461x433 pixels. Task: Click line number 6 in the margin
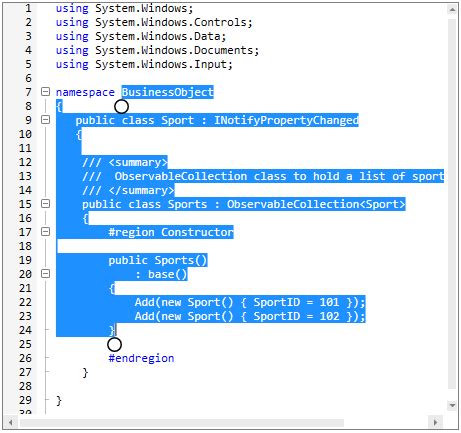point(28,78)
